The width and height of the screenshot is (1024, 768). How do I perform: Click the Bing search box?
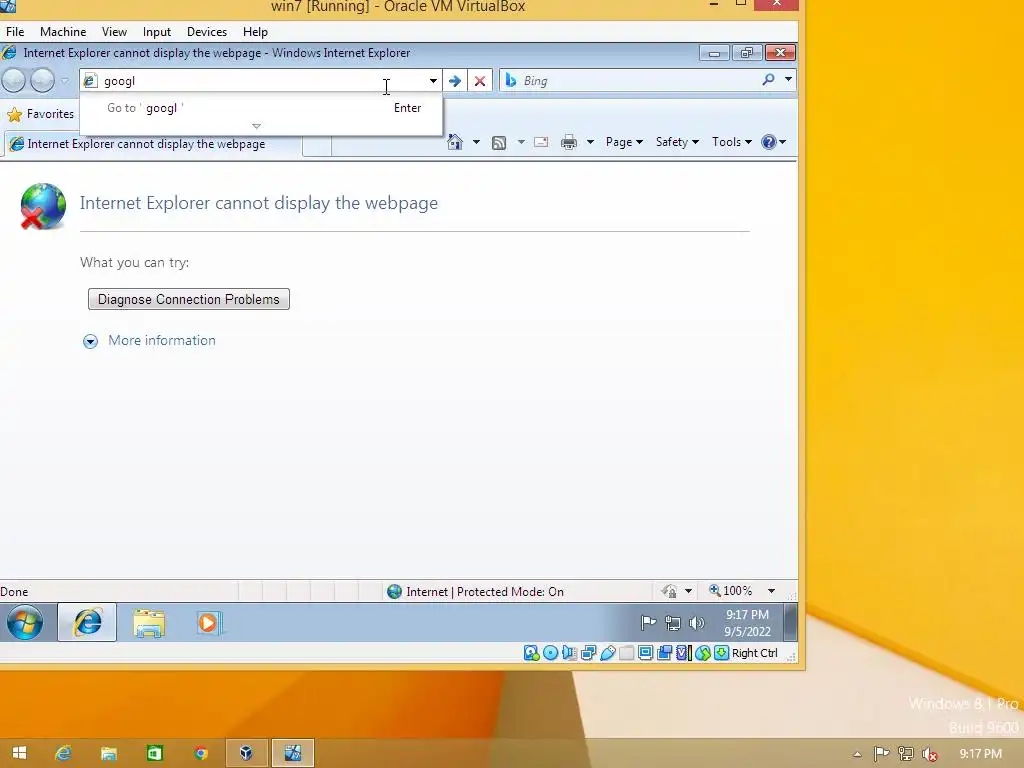point(630,80)
